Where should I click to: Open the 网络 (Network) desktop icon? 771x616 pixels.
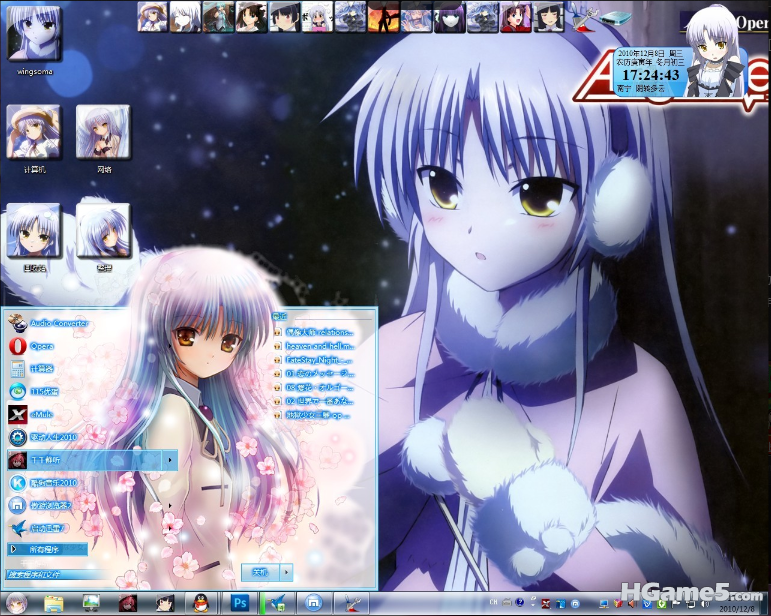pyautogui.click(x=104, y=132)
